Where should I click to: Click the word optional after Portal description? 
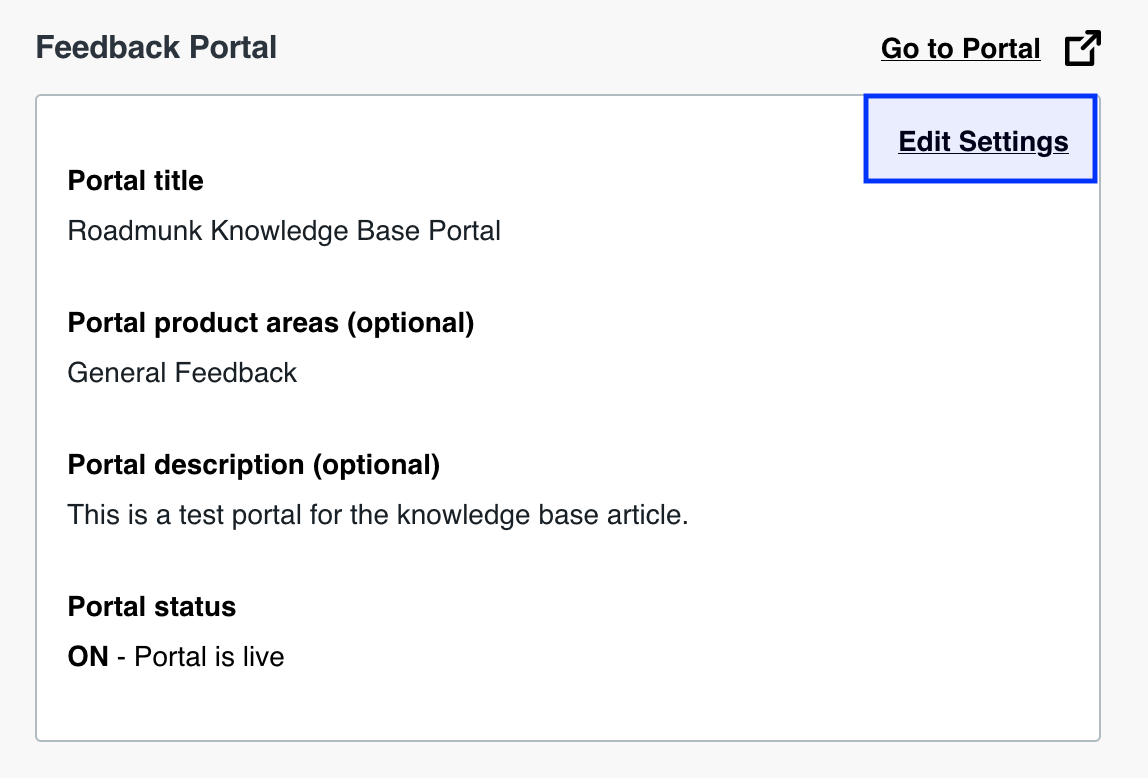pyautogui.click(x=376, y=465)
